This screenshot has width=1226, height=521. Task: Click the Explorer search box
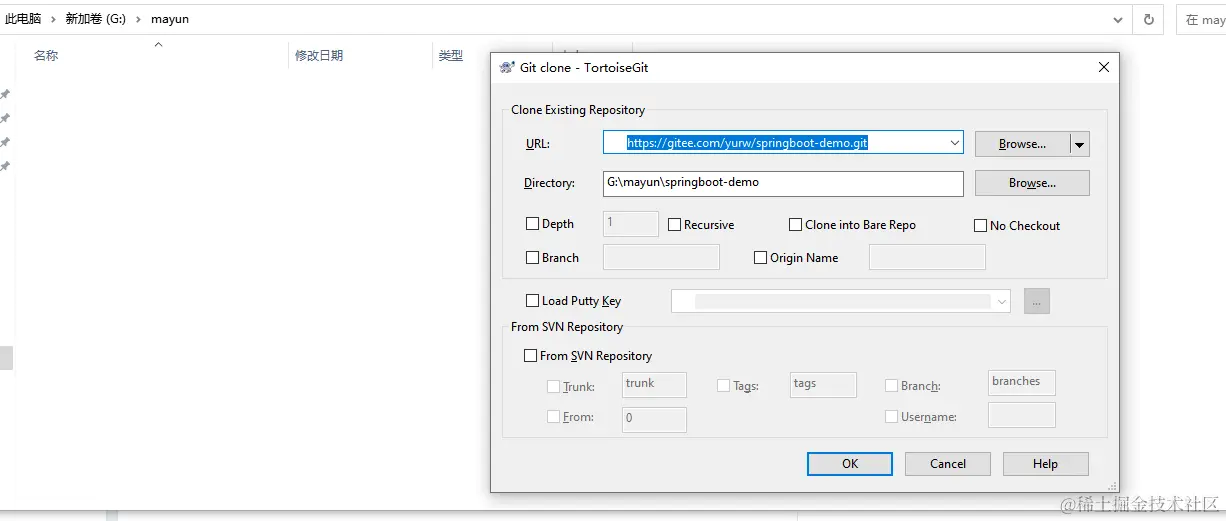coord(1201,19)
